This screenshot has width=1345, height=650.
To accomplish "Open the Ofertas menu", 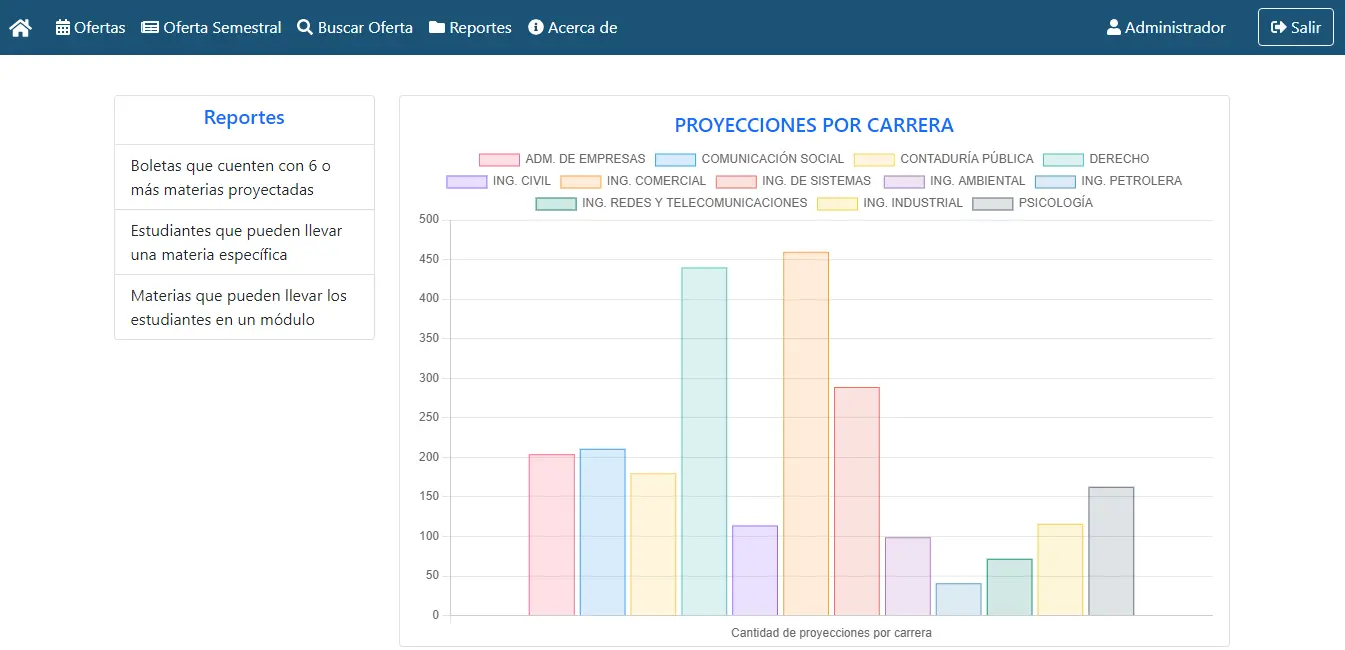I will (x=91, y=28).
